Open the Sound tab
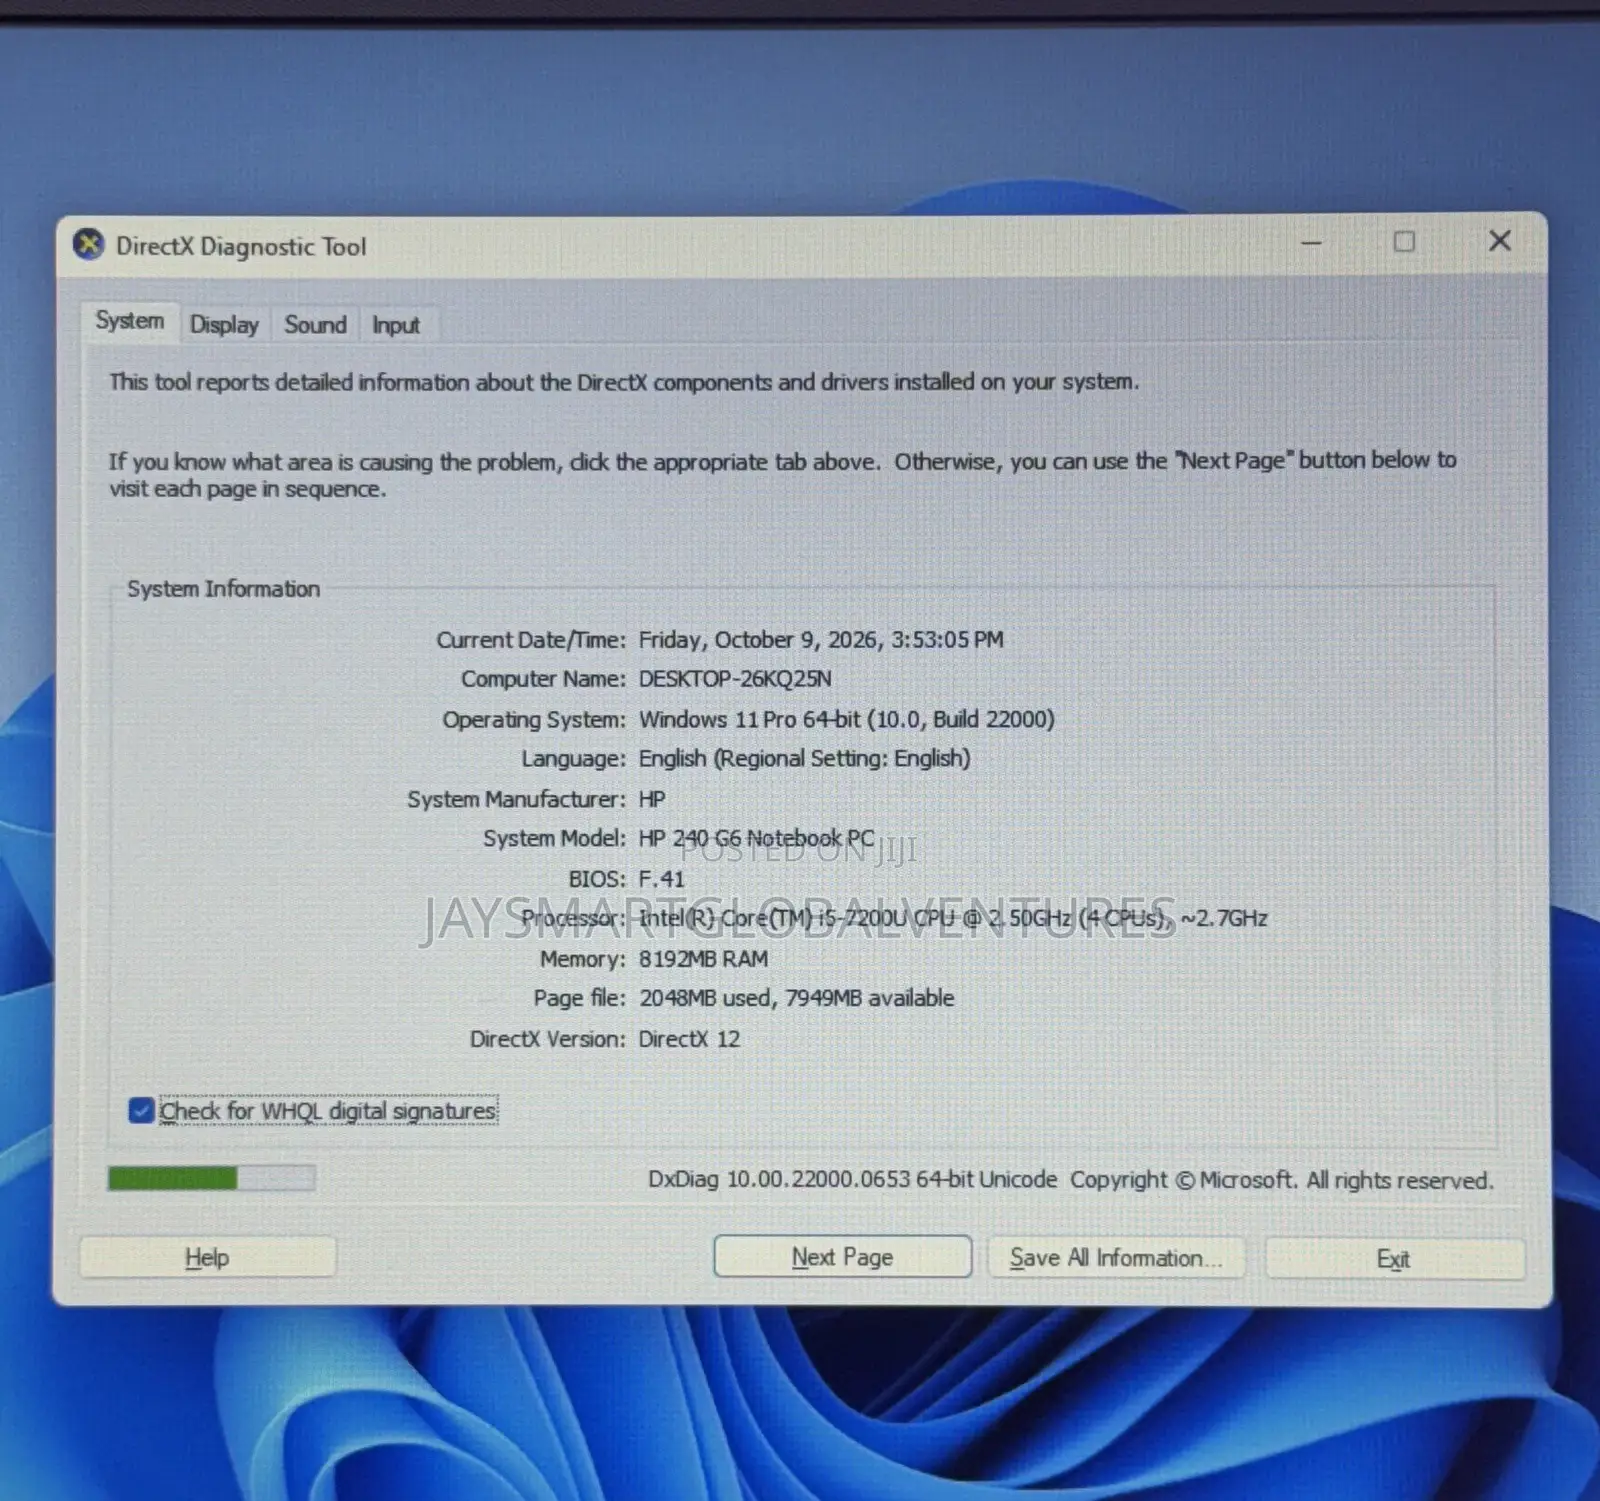The height and width of the screenshot is (1501, 1600). (315, 325)
